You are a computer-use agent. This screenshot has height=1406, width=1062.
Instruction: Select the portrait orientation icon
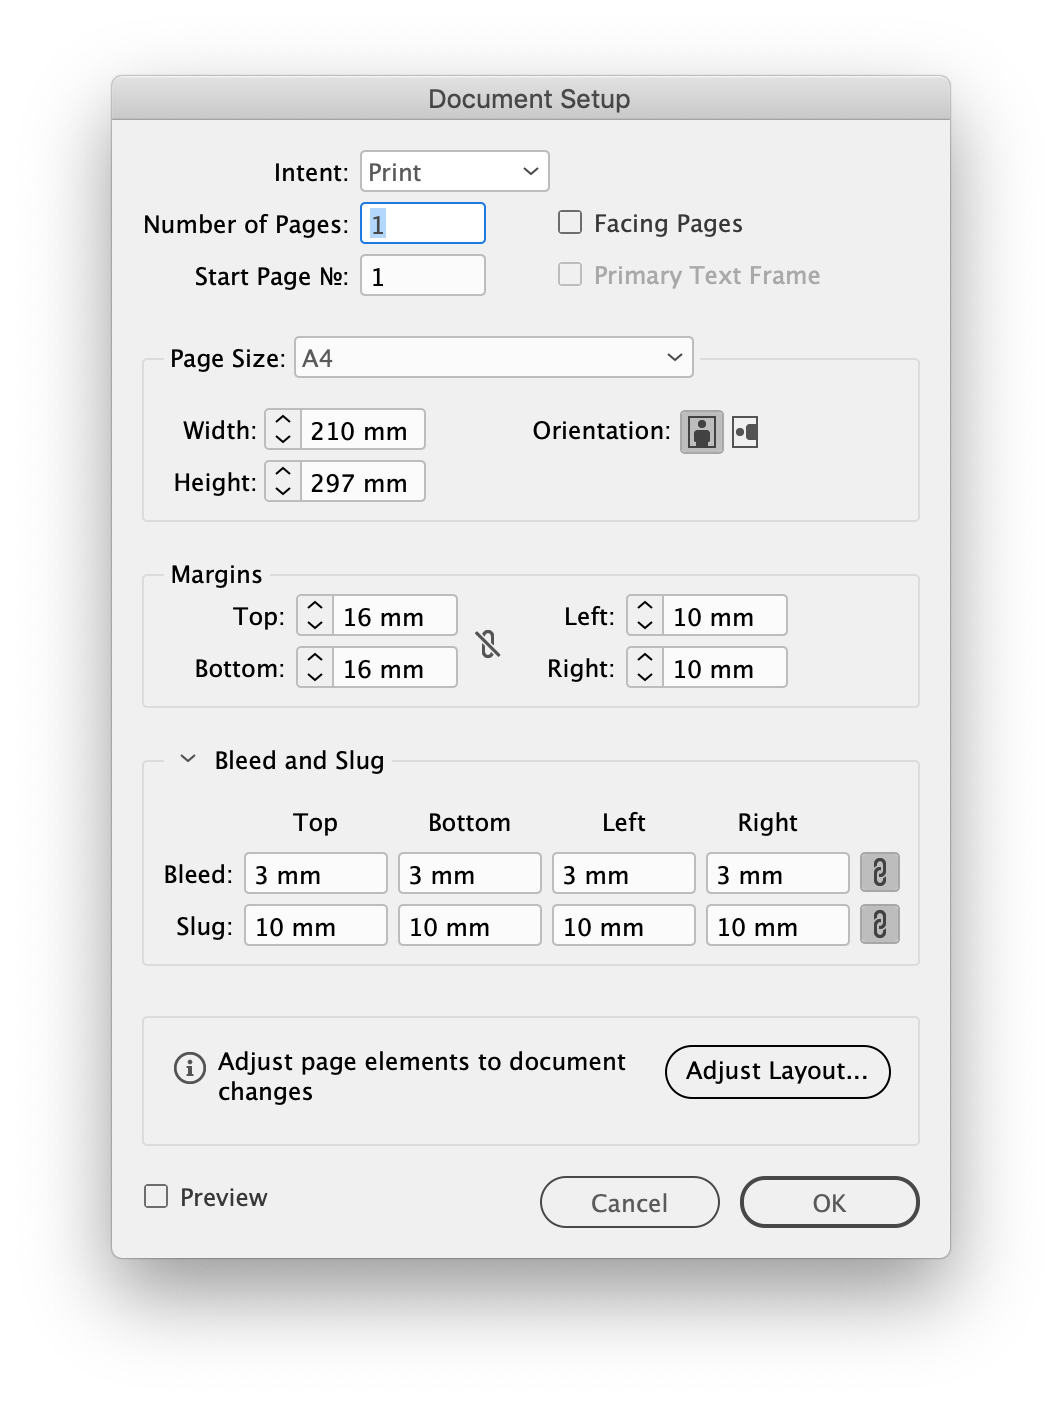click(x=701, y=431)
